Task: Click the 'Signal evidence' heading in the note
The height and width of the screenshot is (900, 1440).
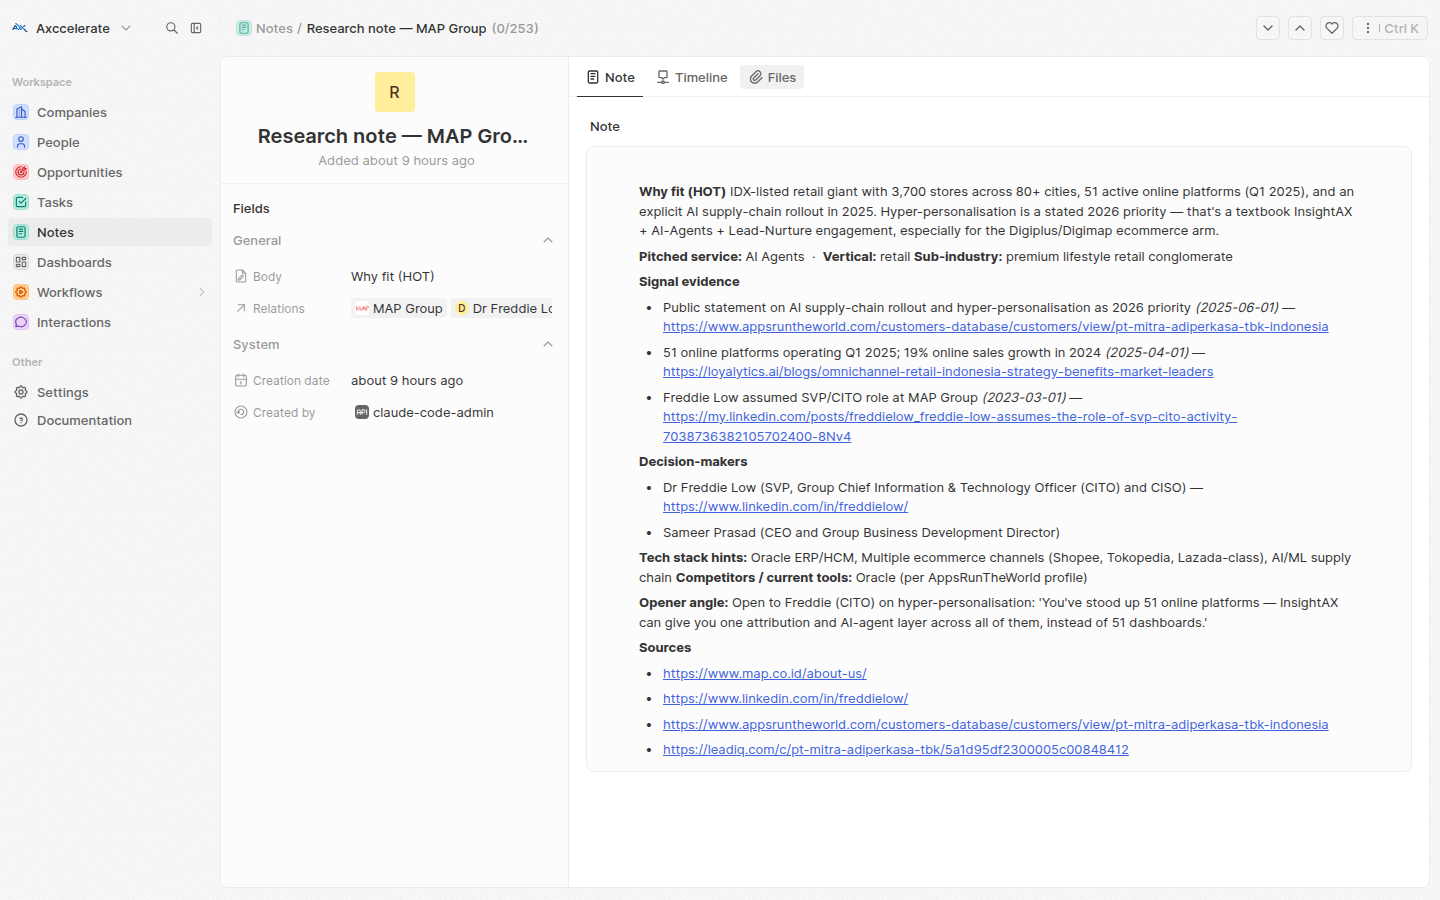Action: 689,282
